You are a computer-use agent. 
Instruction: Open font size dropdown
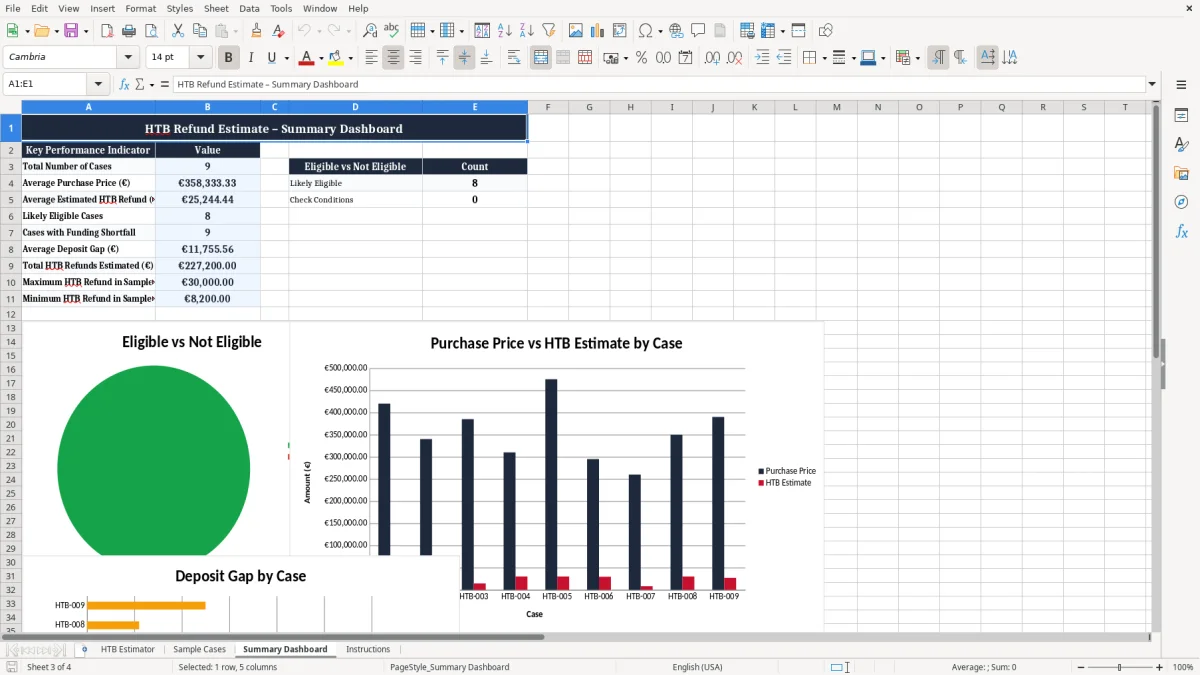(200, 58)
